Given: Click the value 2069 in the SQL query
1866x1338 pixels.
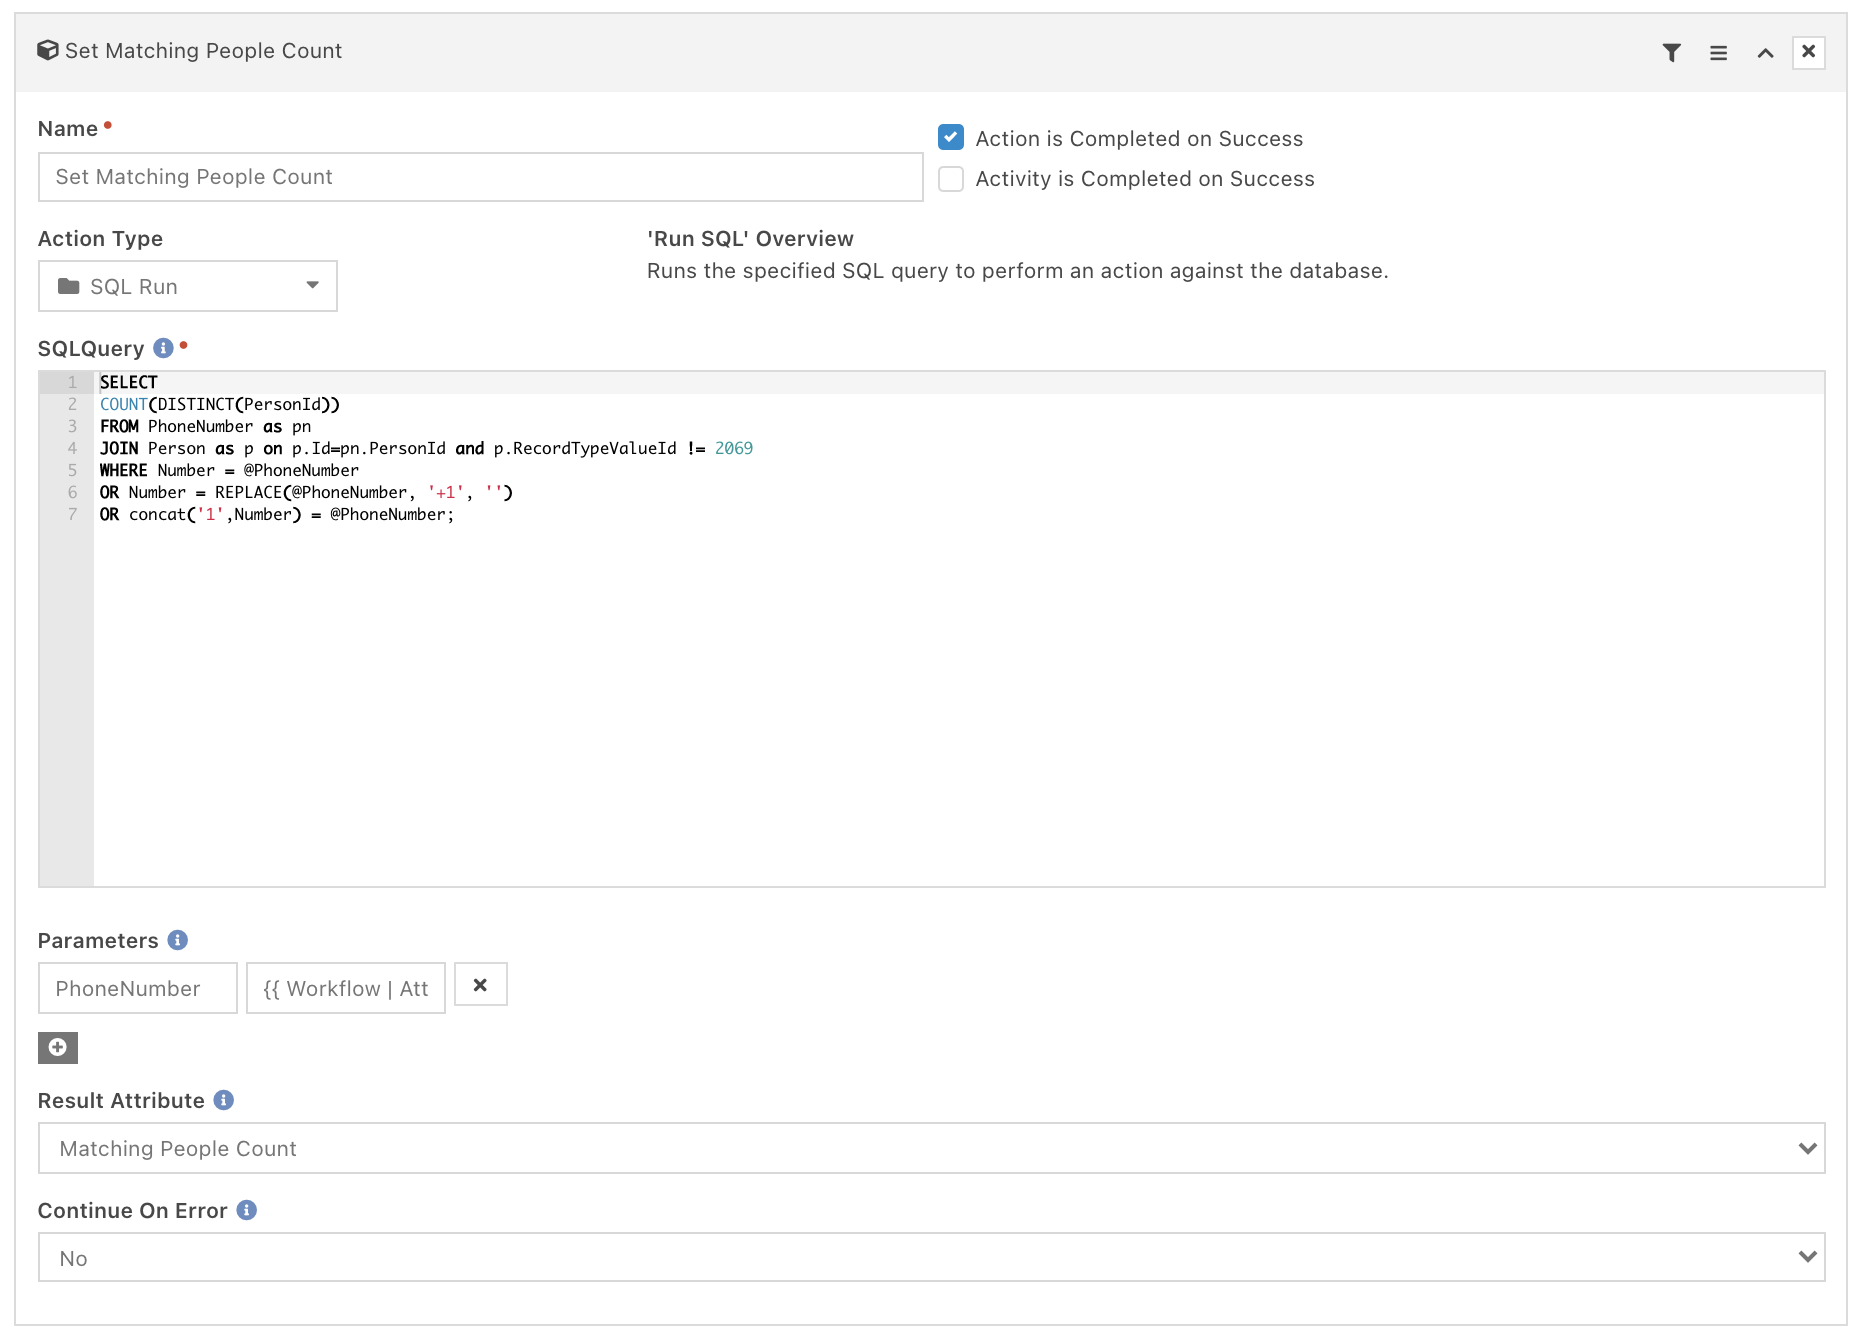Looking at the screenshot, I should [x=734, y=448].
